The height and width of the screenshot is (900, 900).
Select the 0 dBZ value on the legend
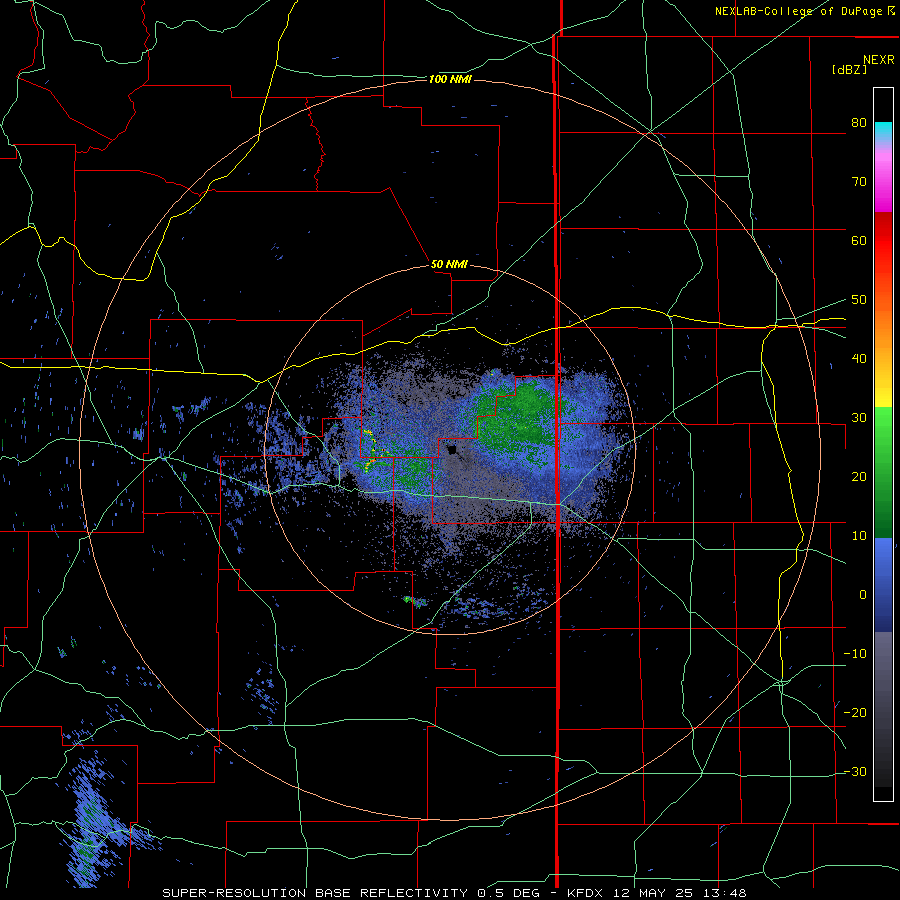click(x=863, y=595)
